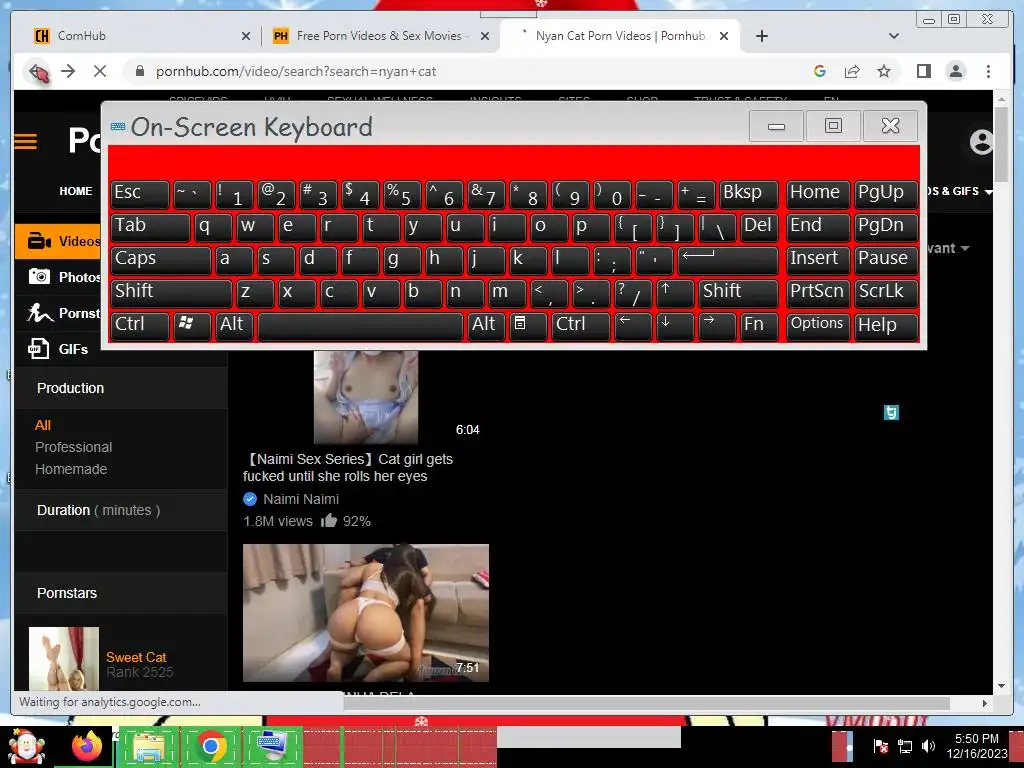Tap the space bar key
Image resolution: width=1024 pixels, height=768 pixels.
[x=360, y=325]
